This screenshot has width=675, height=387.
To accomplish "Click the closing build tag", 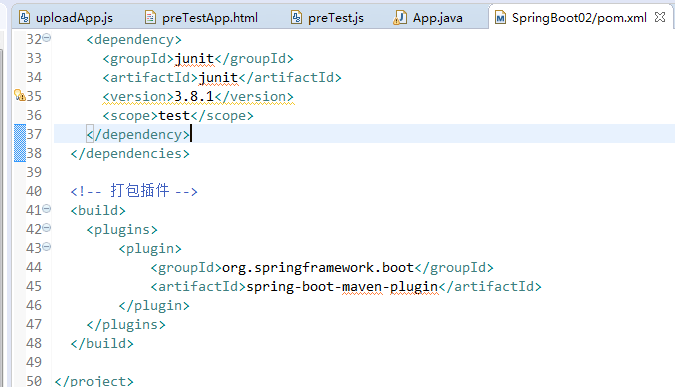I will tap(102, 344).
